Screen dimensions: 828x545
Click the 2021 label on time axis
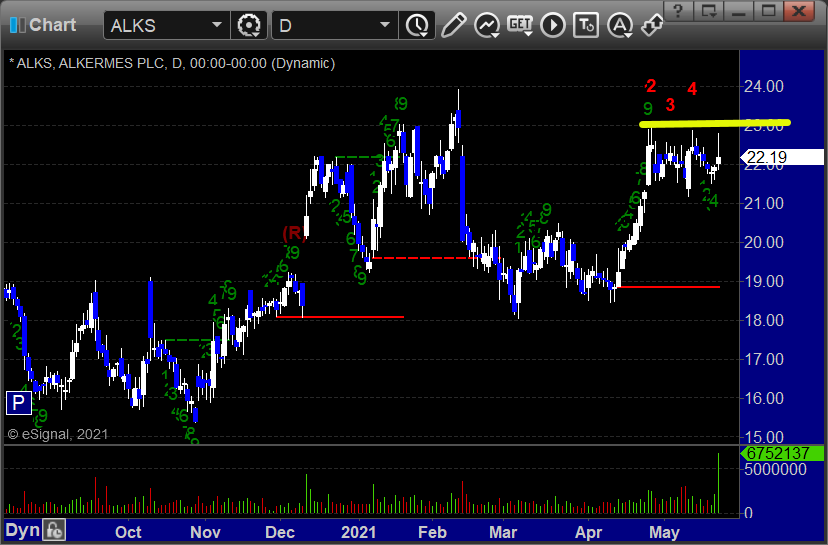359,532
